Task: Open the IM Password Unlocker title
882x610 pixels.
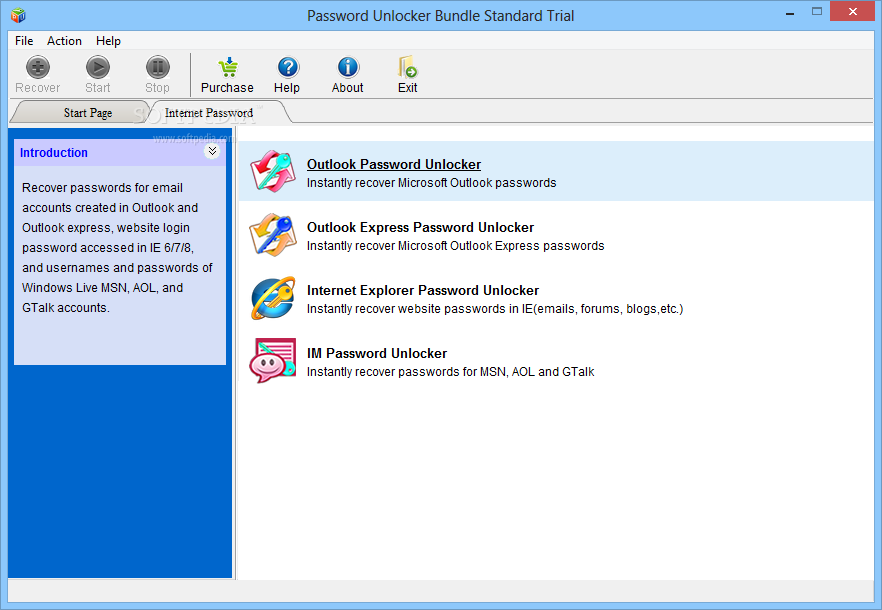Action: (x=377, y=353)
